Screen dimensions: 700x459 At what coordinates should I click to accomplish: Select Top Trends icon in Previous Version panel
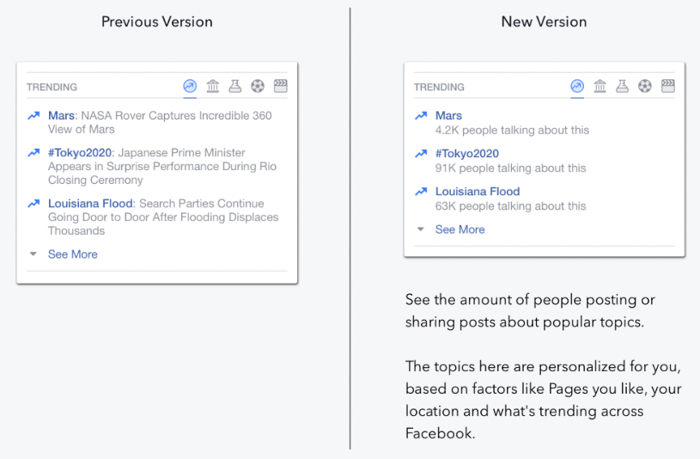[x=190, y=87]
